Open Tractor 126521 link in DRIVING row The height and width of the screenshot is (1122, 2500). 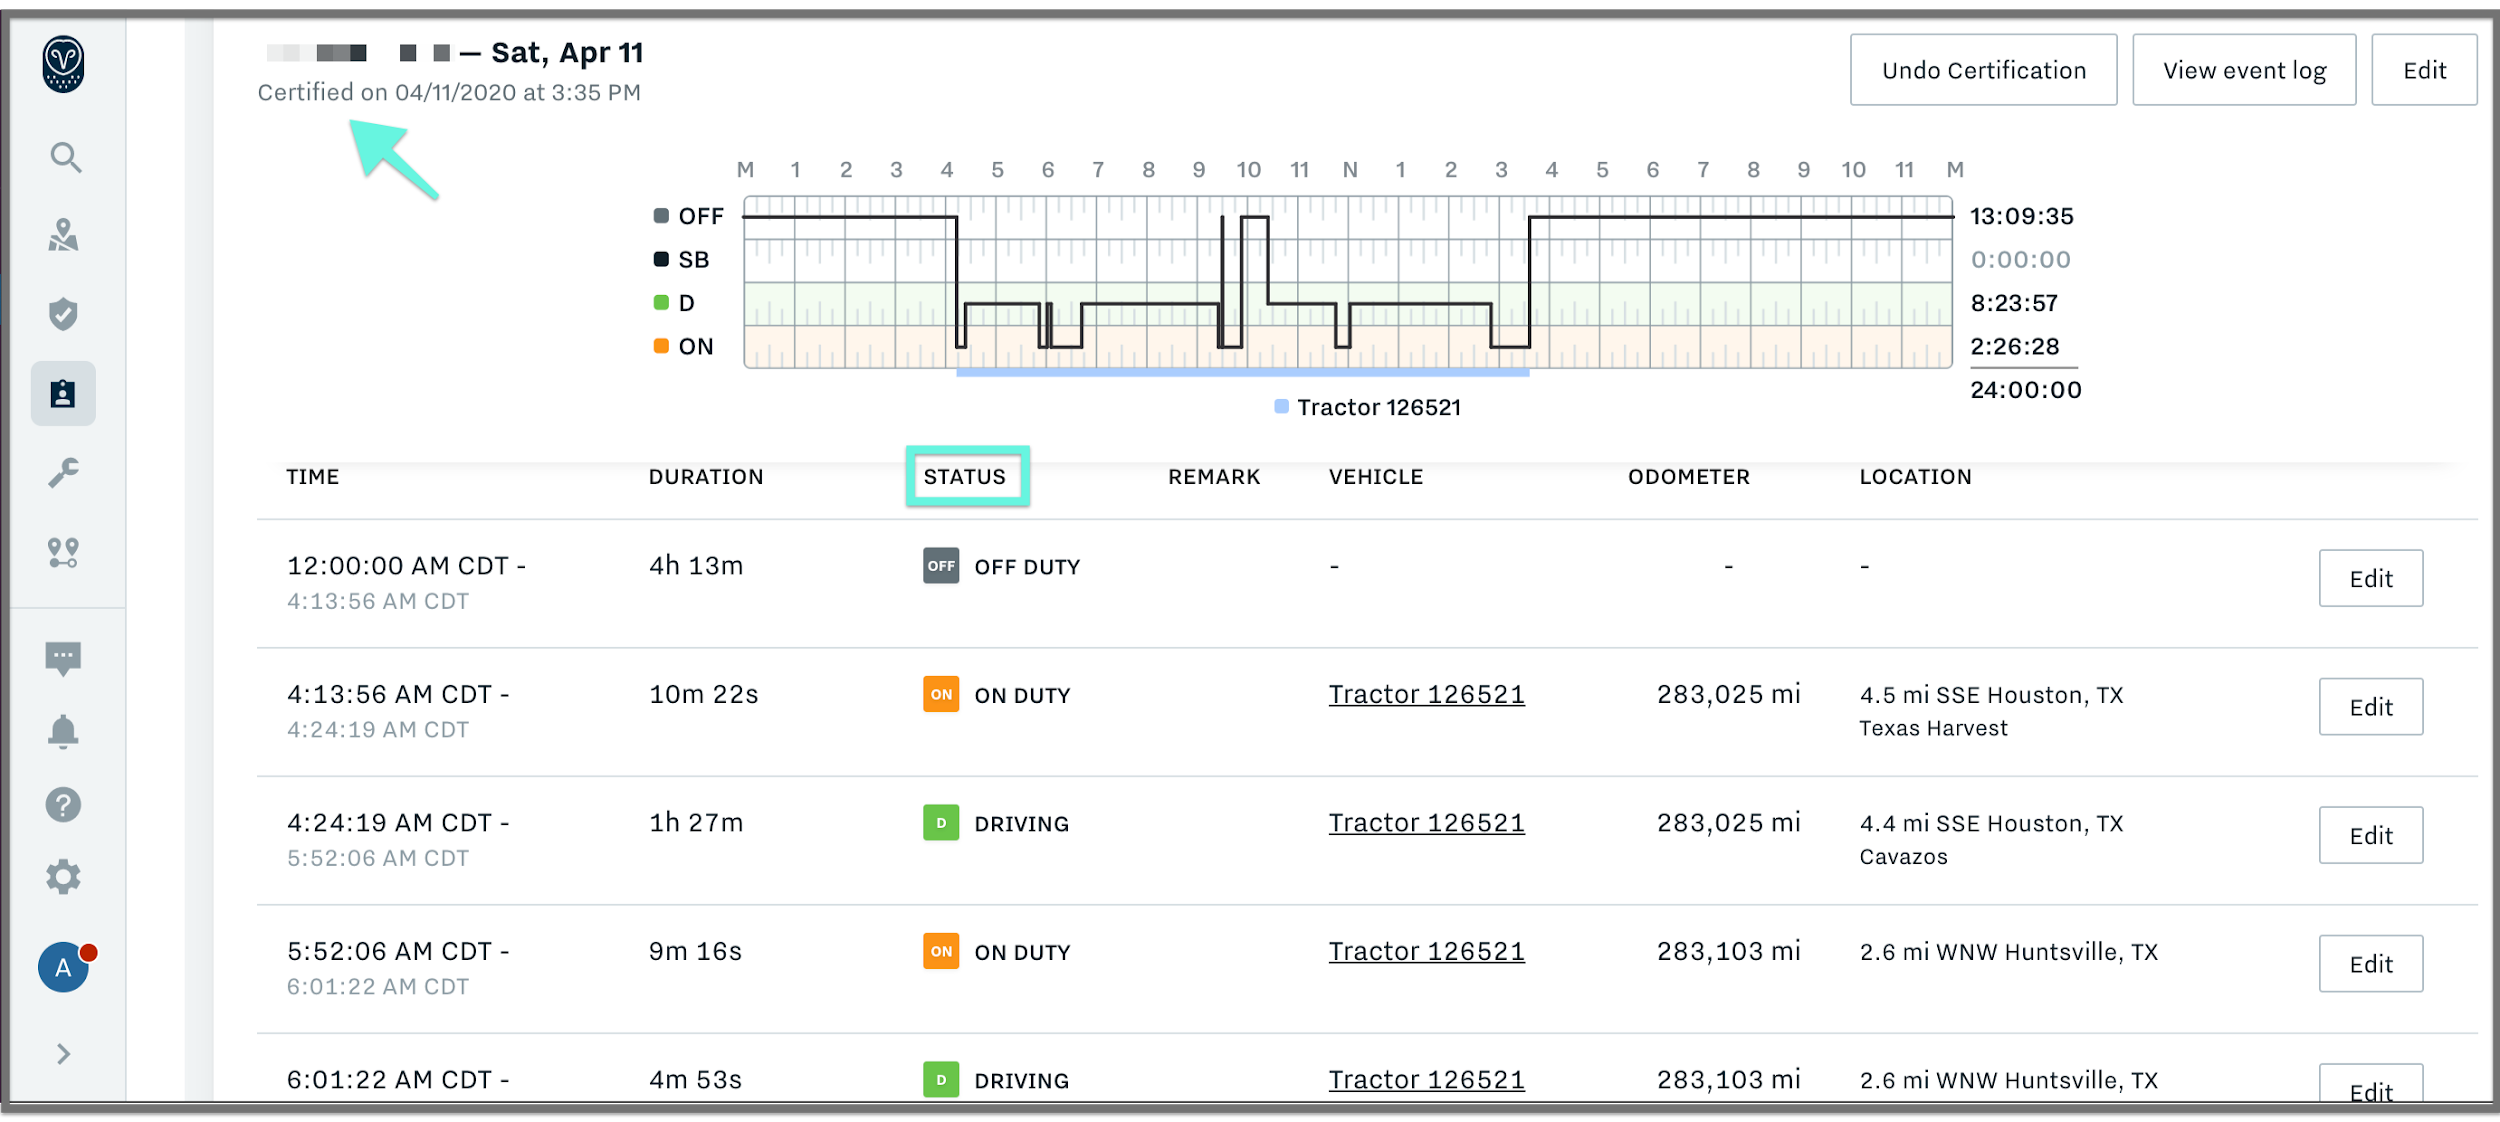coord(1426,823)
